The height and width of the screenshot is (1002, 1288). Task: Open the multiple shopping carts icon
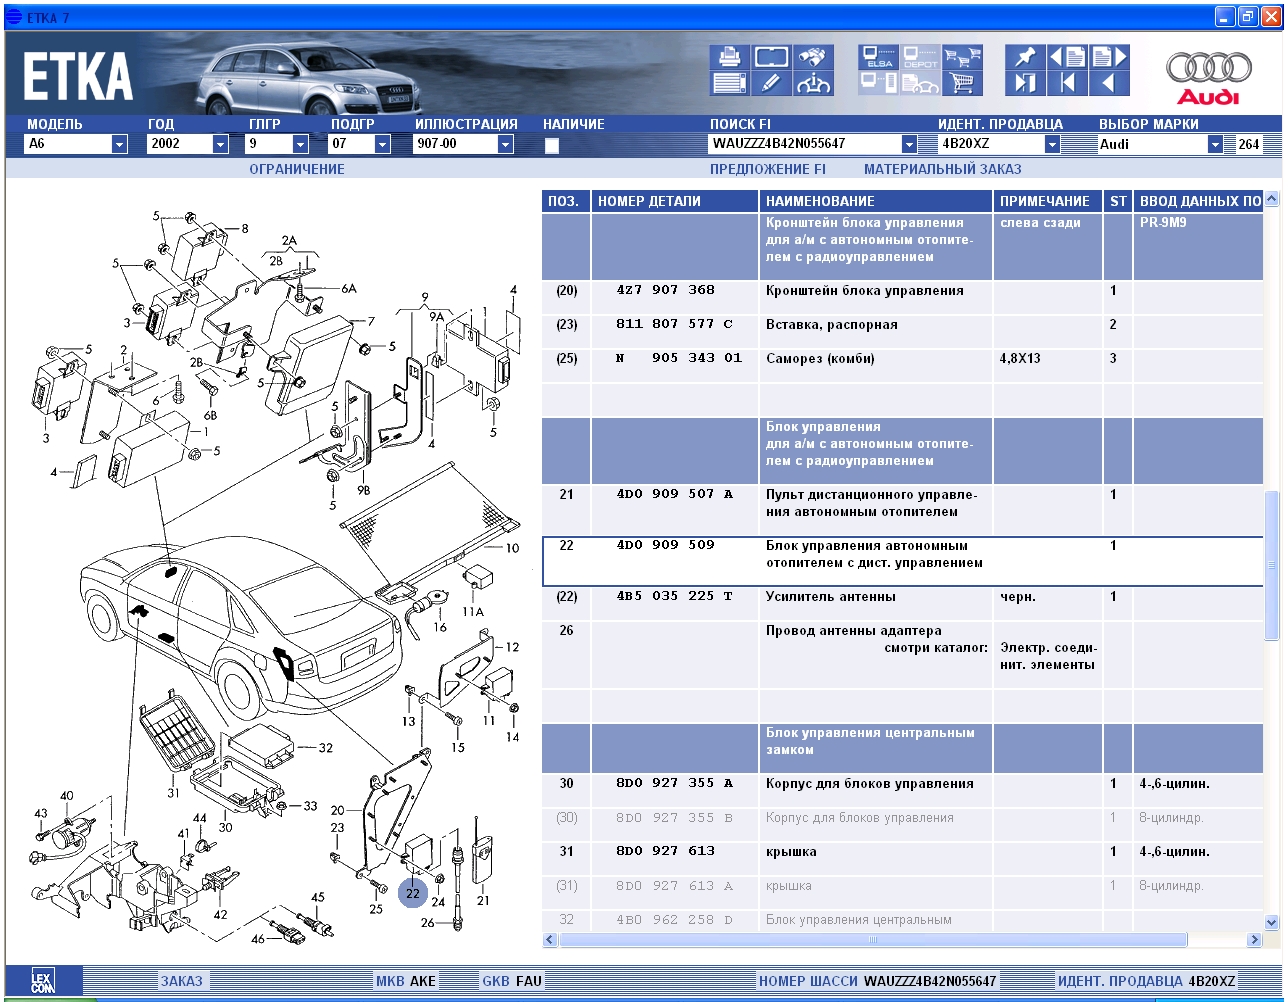pos(963,56)
